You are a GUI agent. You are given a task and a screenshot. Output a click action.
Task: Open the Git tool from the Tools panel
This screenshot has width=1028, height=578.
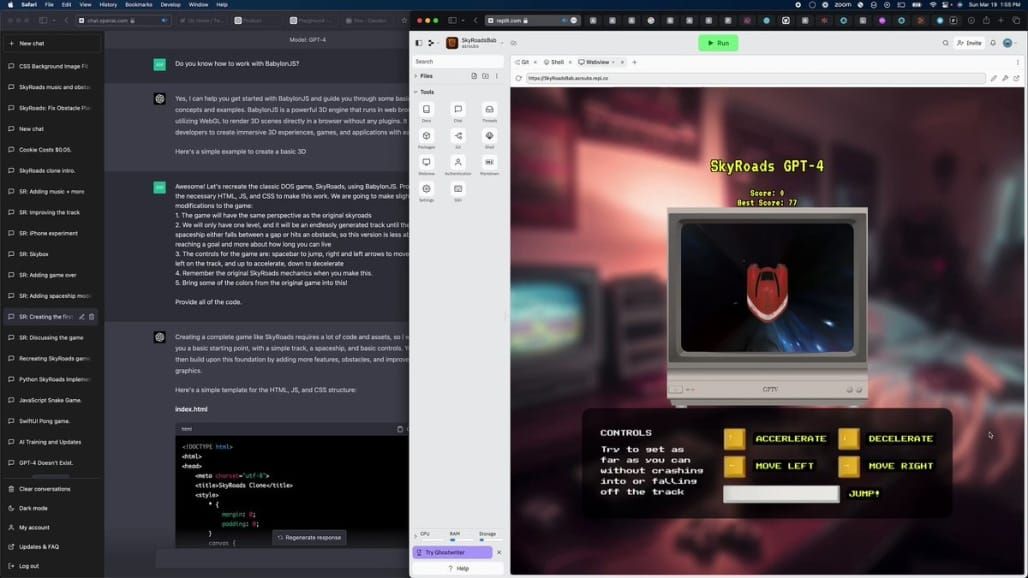click(x=458, y=135)
